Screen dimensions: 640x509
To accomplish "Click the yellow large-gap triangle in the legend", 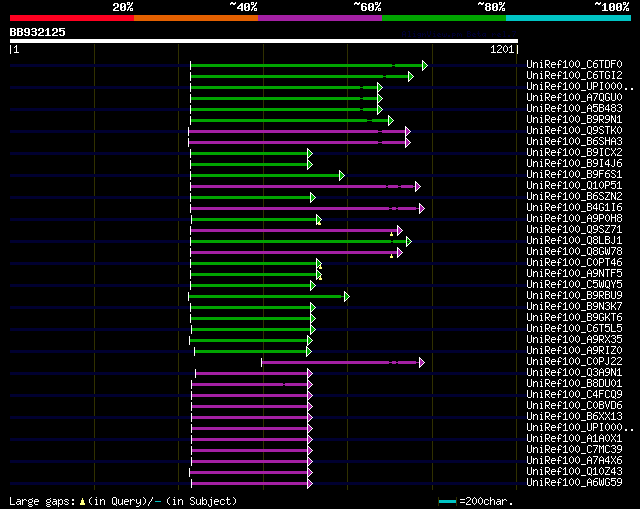I will 82,502.
